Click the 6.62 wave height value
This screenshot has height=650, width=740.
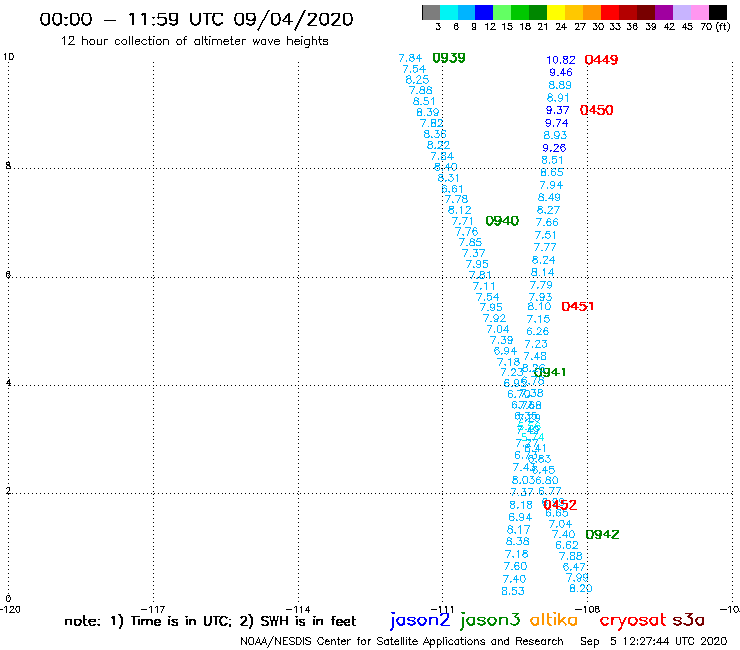click(x=567, y=545)
